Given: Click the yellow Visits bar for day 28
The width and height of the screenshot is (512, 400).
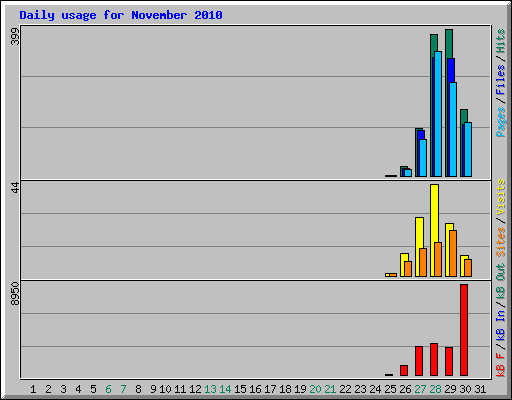Looking at the screenshot, I should (x=434, y=213).
